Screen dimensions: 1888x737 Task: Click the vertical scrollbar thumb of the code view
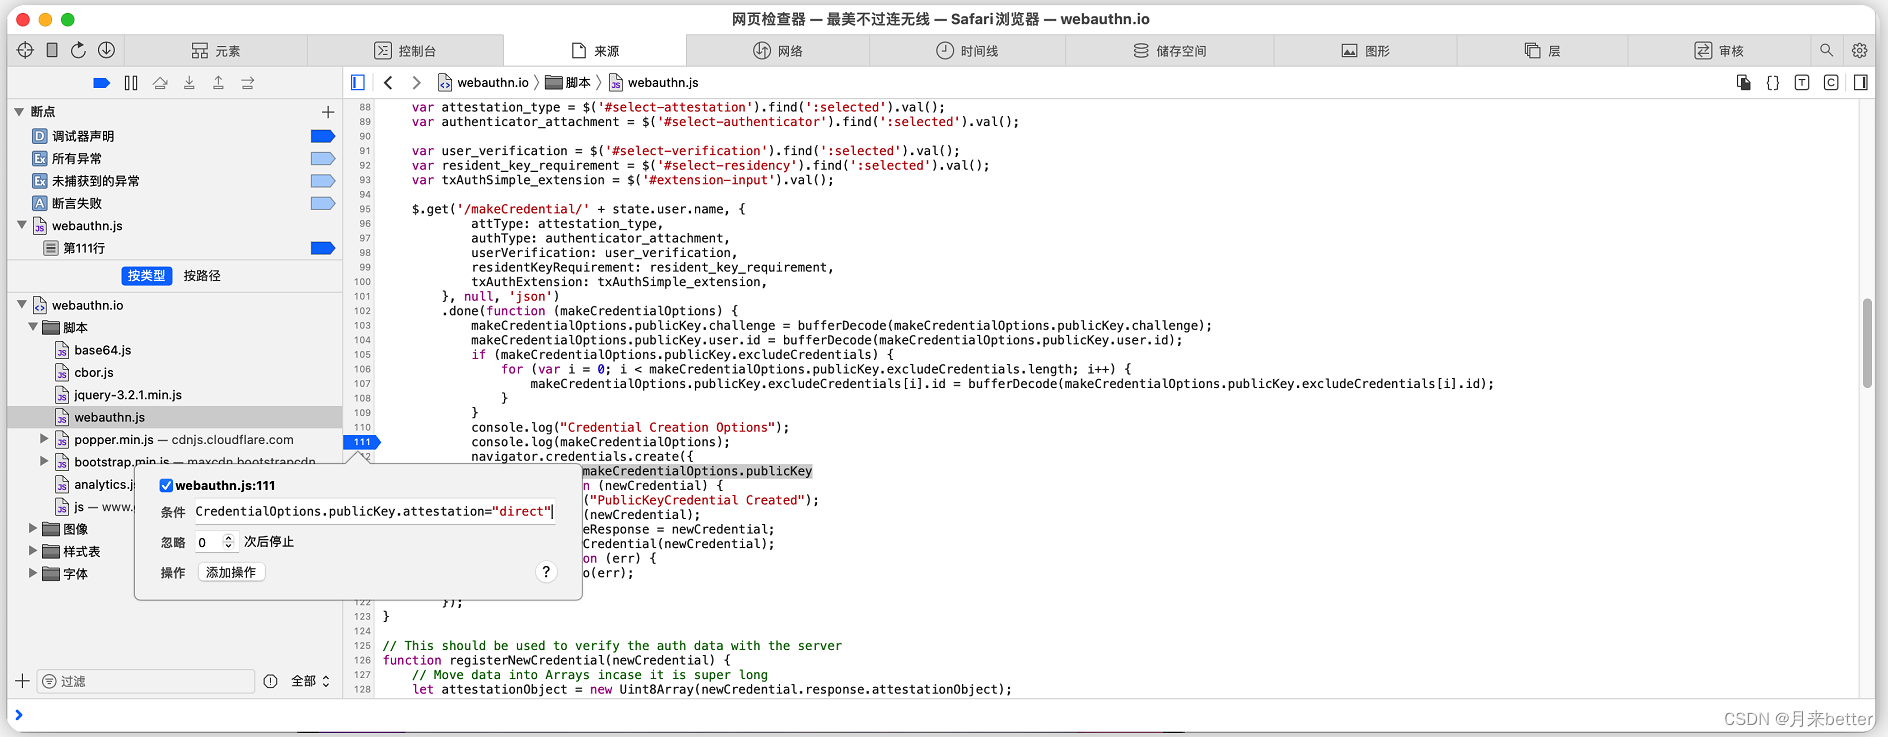coord(1867,343)
